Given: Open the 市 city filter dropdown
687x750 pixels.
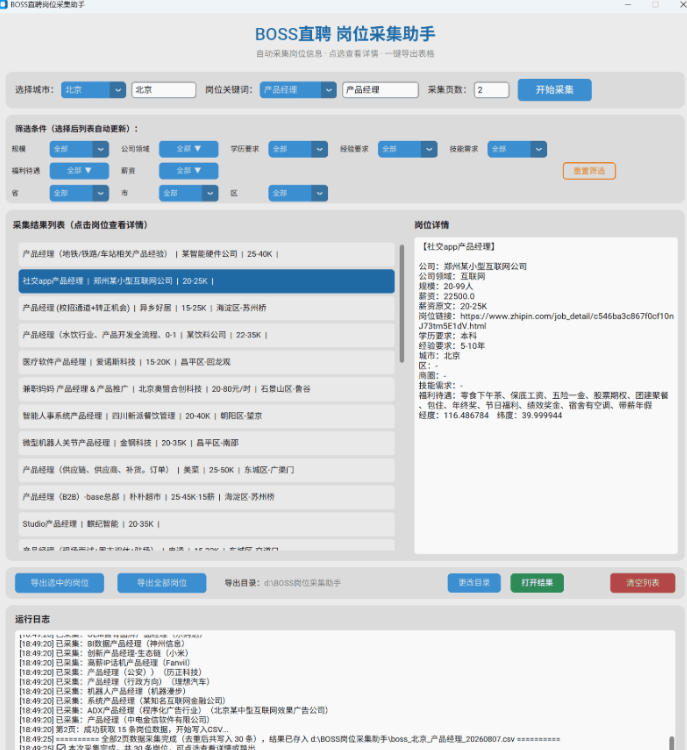Looking at the screenshot, I should click(188, 193).
